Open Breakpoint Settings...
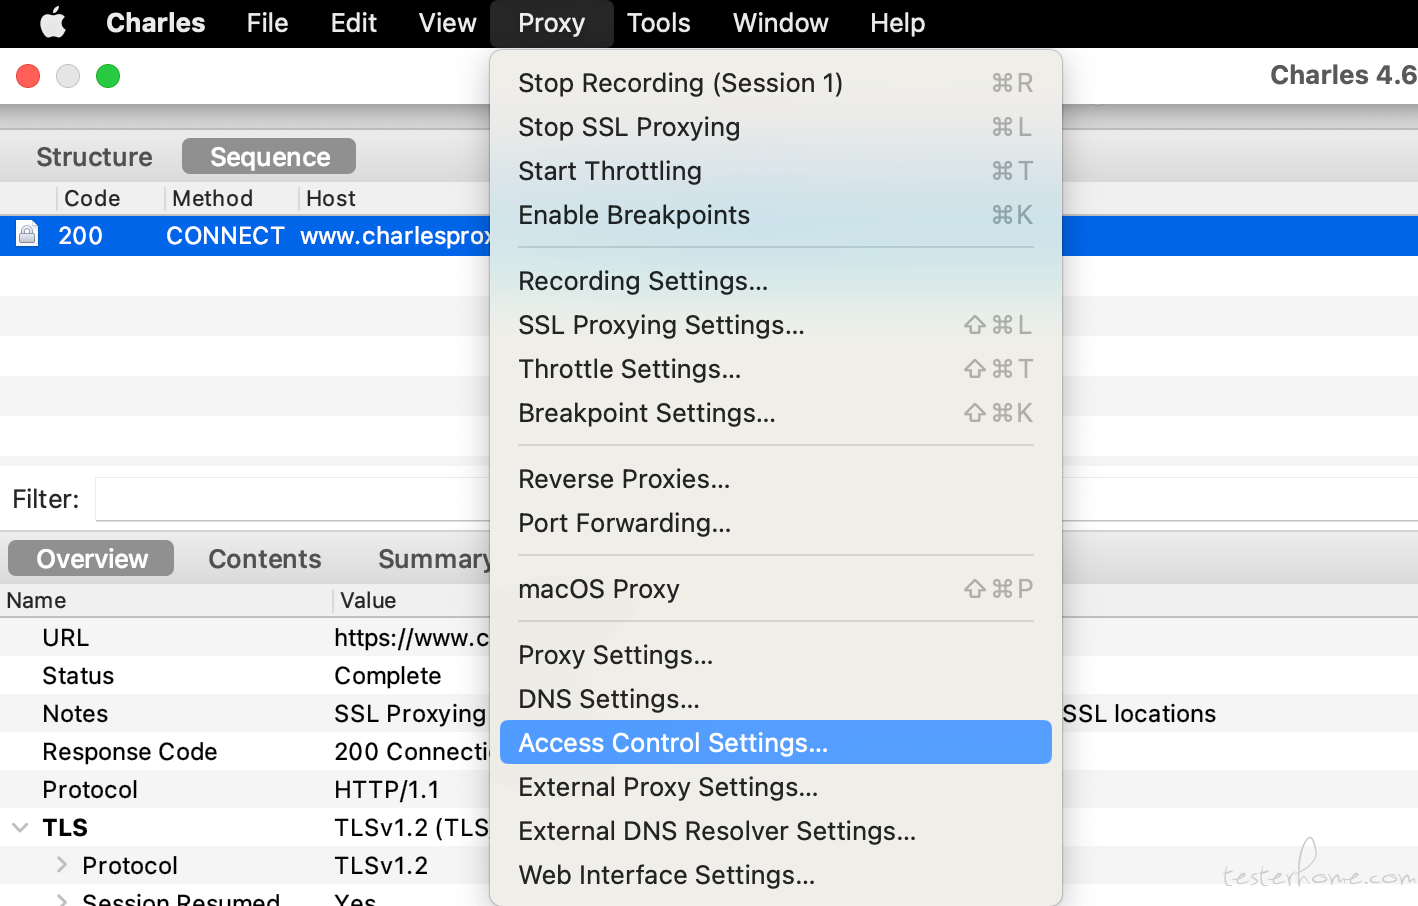This screenshot has width=1418, height=906. click(775, 413)
